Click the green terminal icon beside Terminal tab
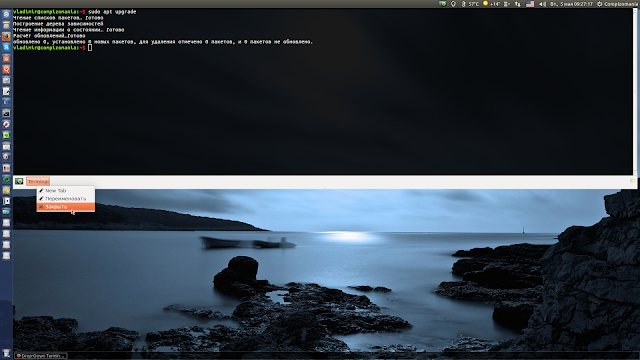The width and height of the screenshot is (640, 360). pos(19,181)
